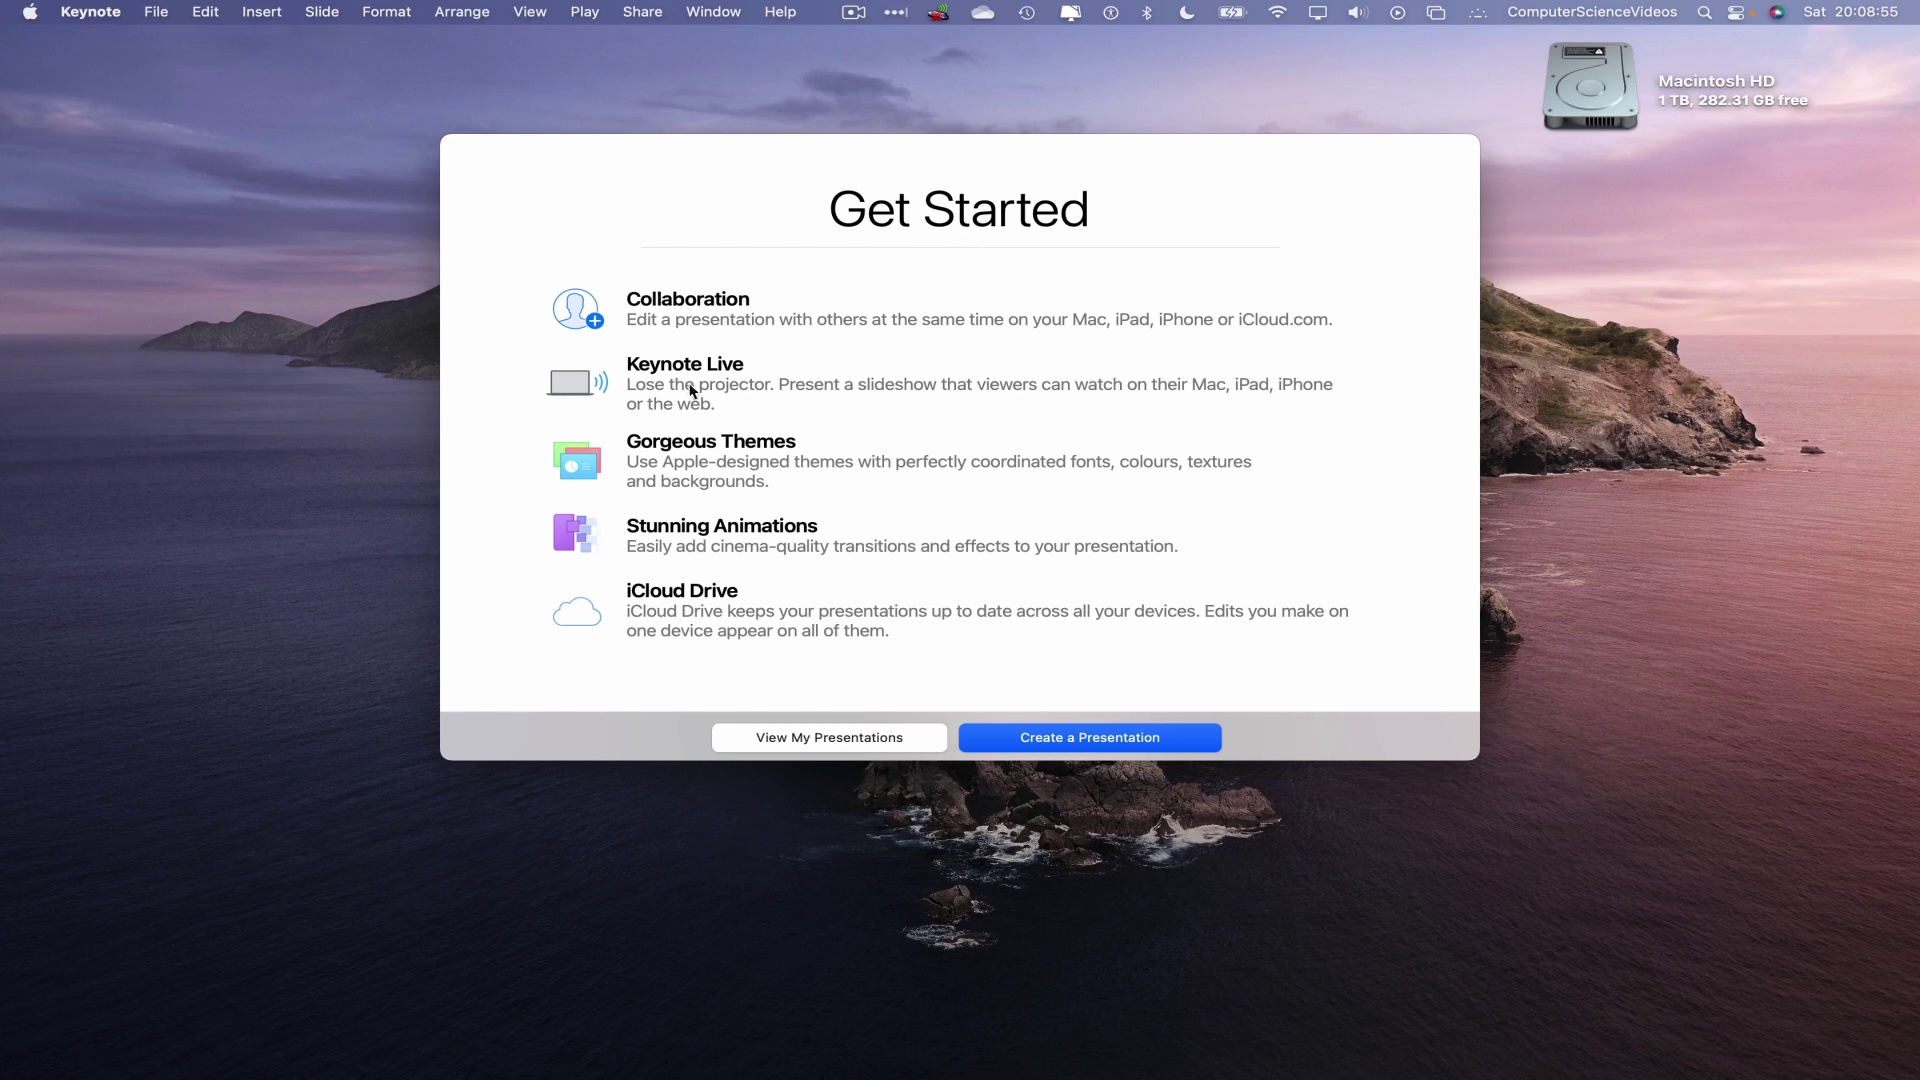
Task: Click the battery charge level indicator
Action: click(x=1233, y=12)
